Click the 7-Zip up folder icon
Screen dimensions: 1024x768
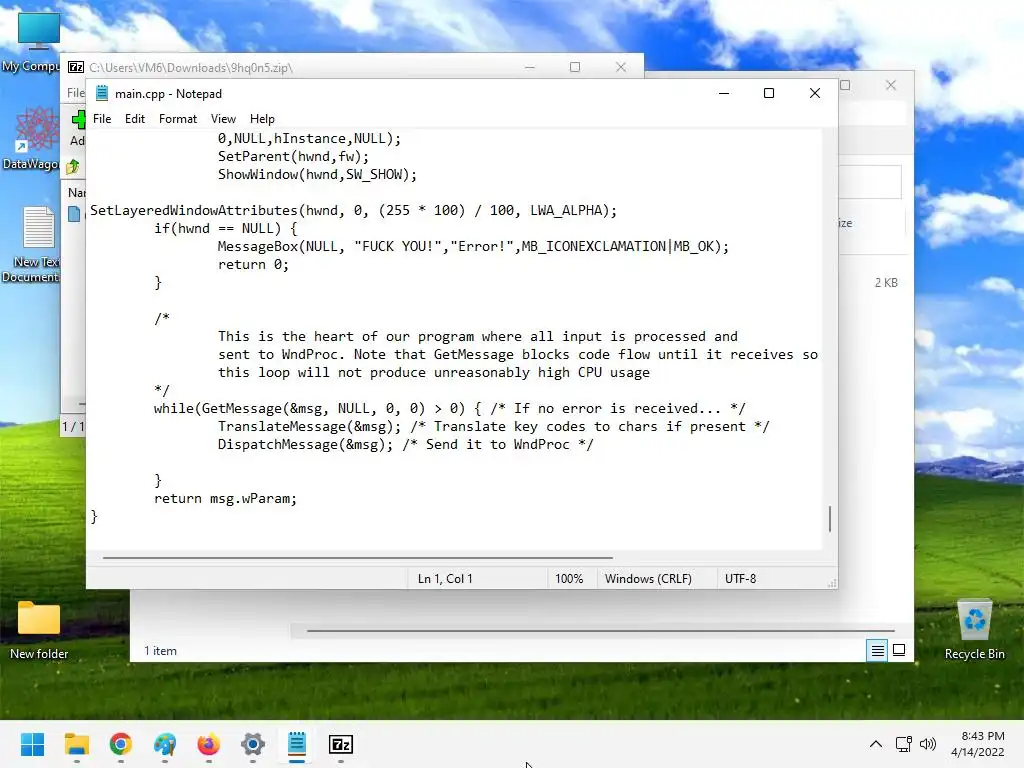point(72,167)
